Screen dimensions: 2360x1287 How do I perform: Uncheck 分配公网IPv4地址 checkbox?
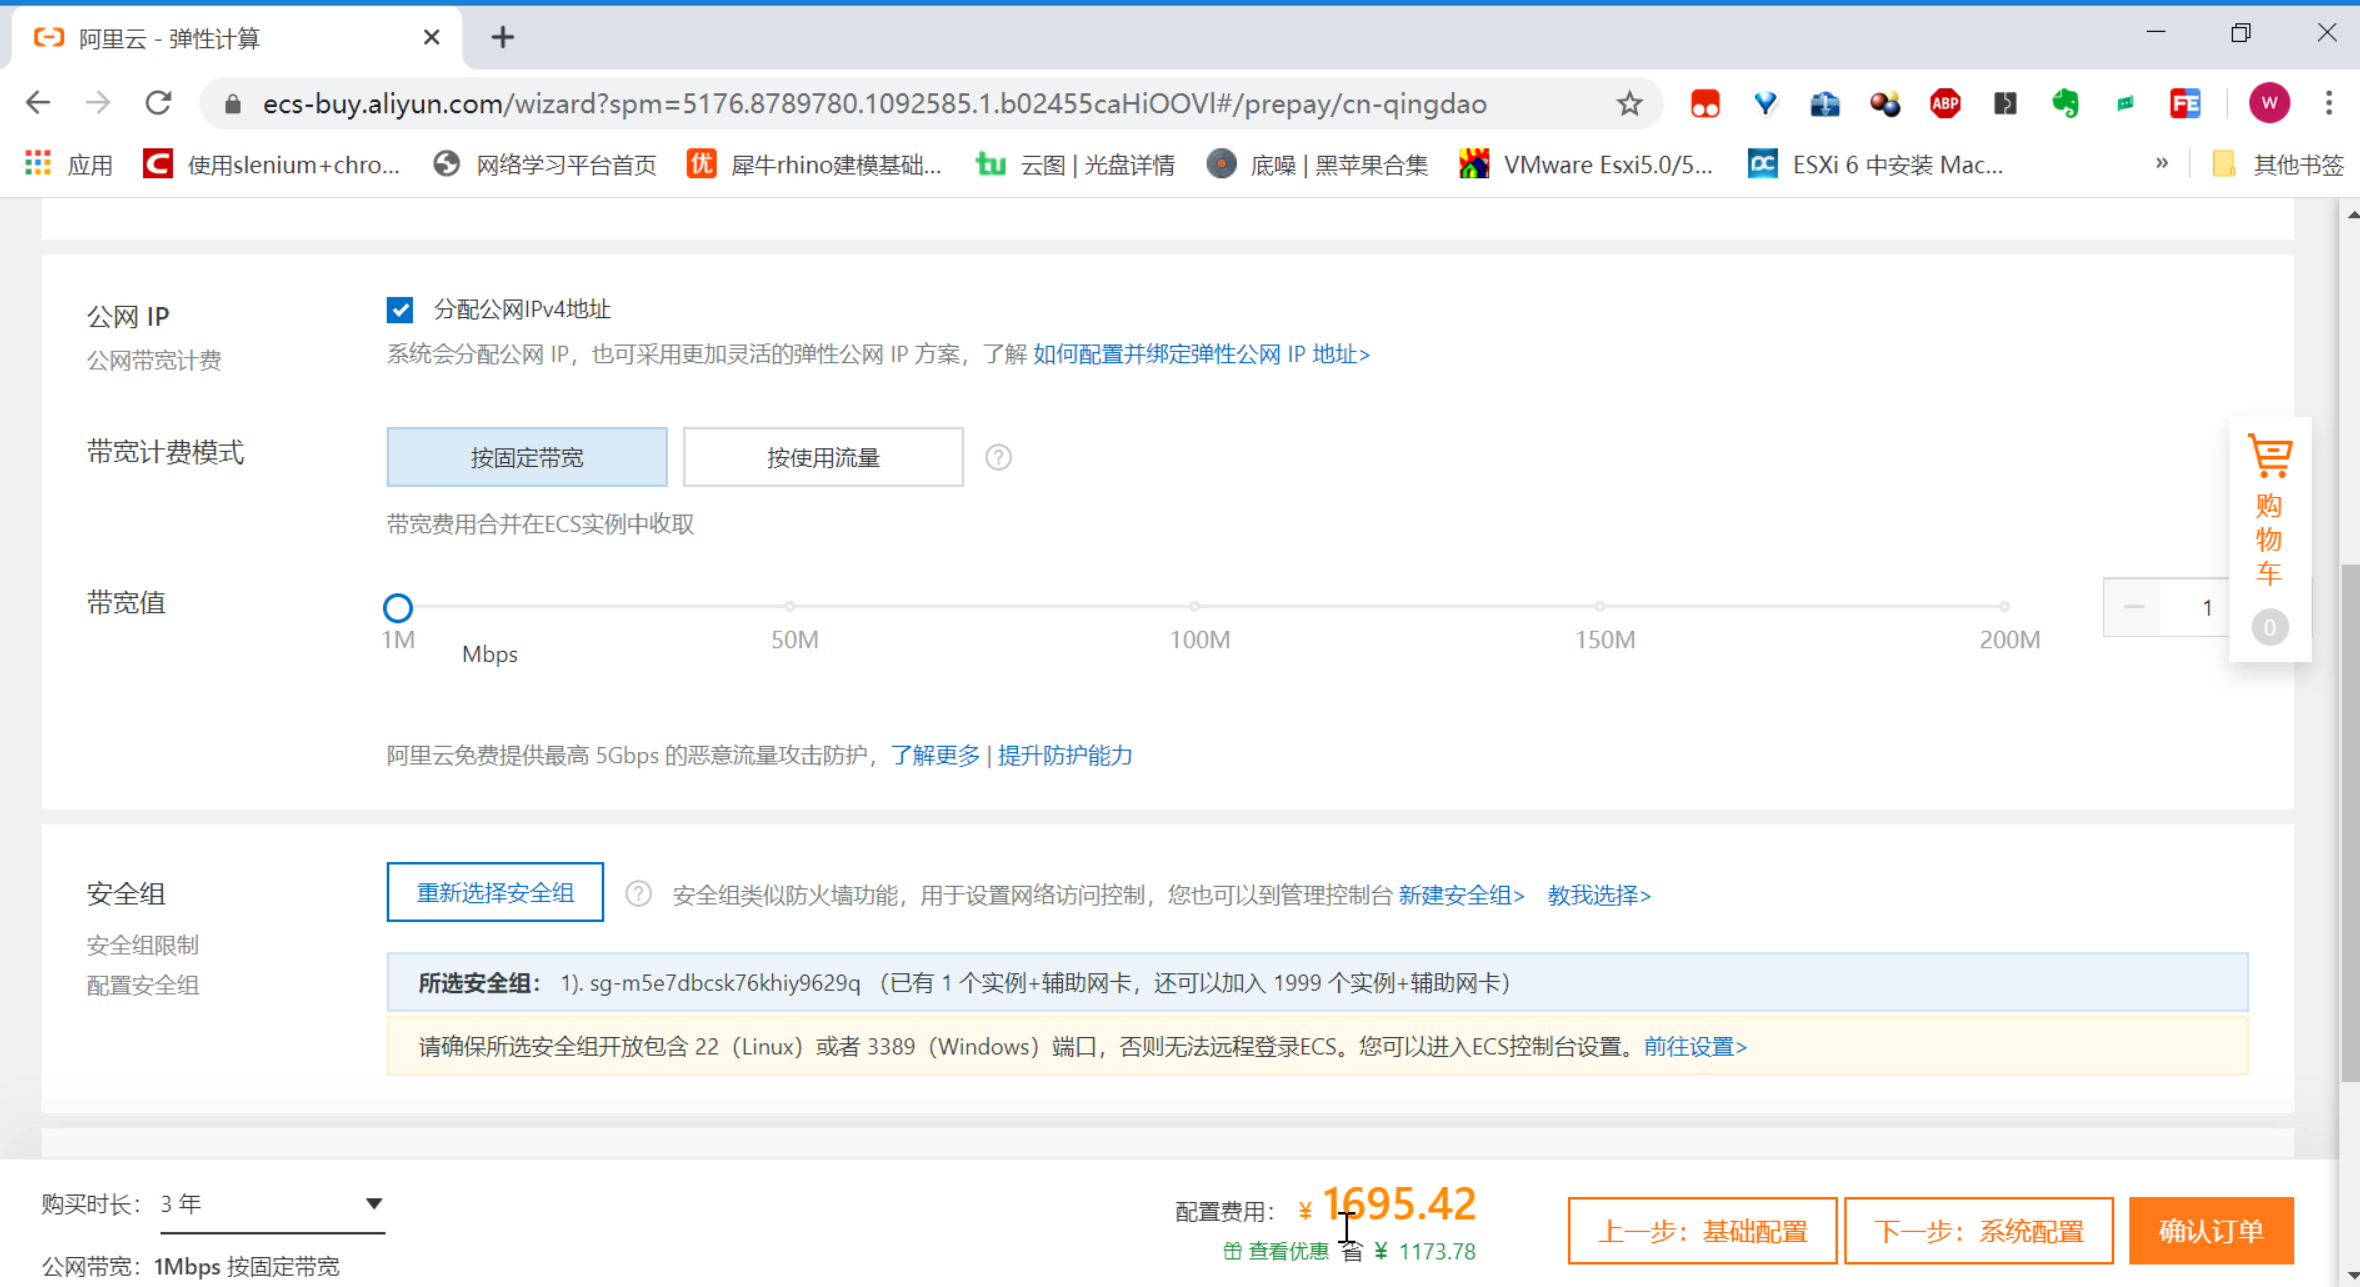pos(400,310)
